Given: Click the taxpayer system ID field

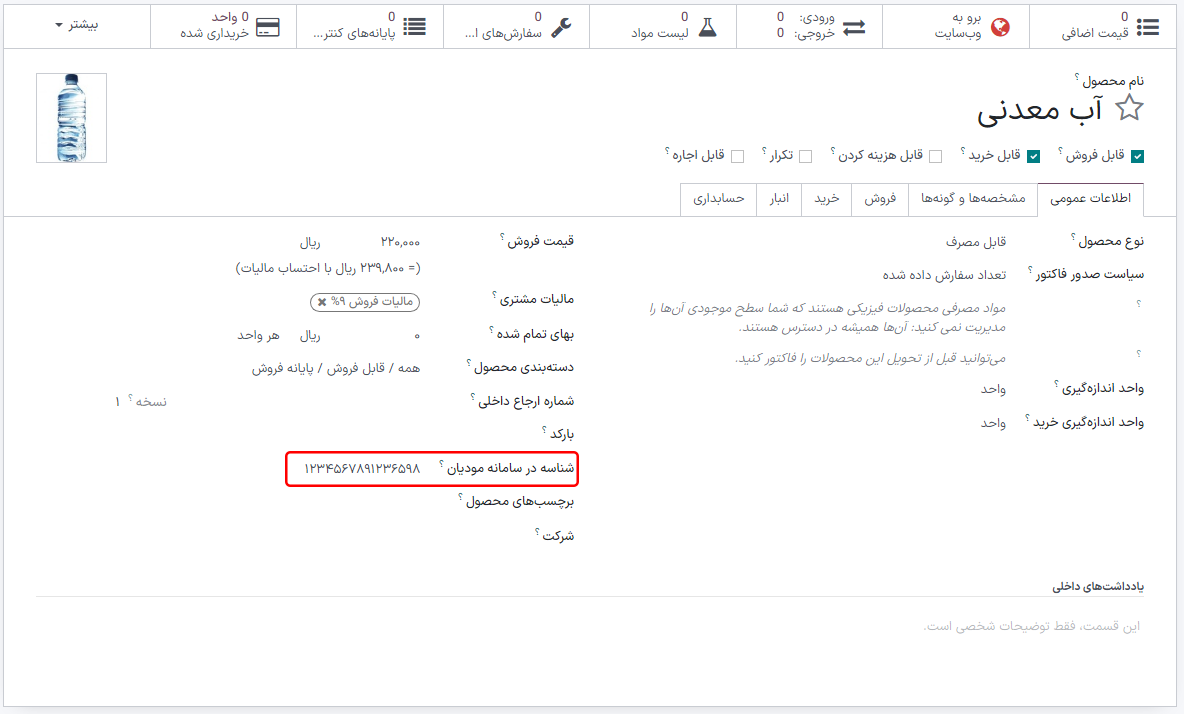Looking at the screenshot, I should [x=362, y=468].
